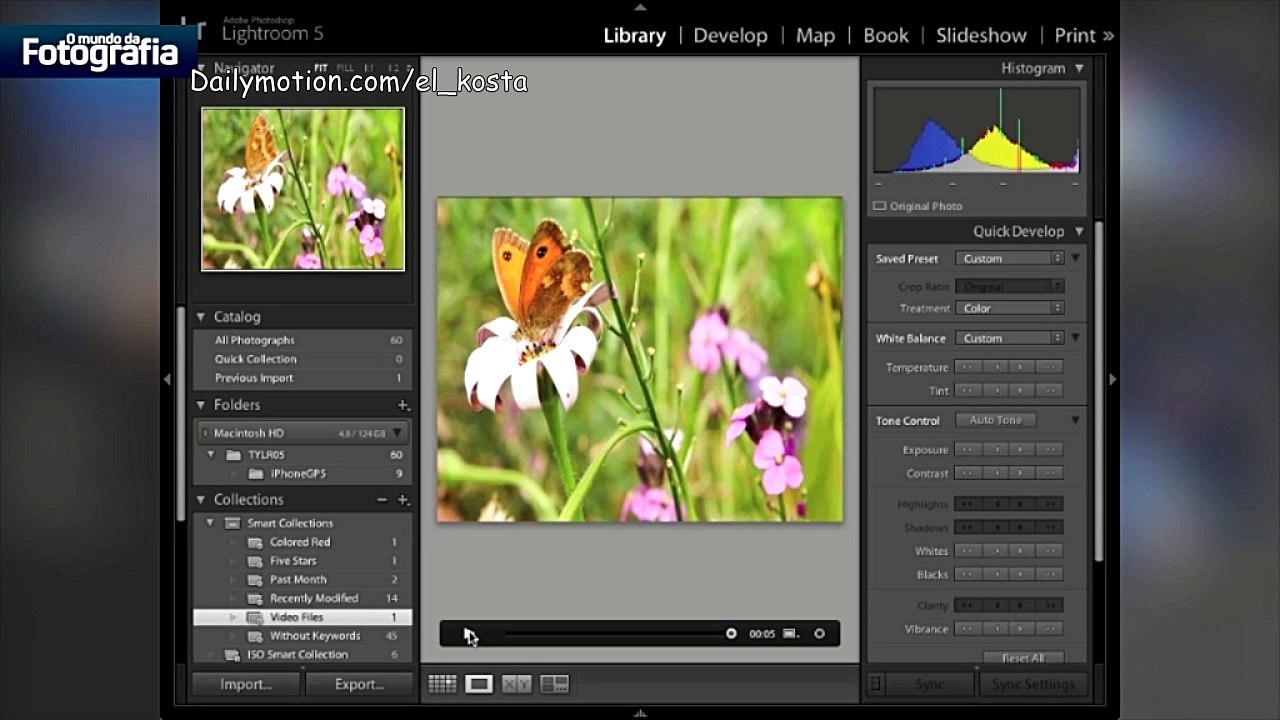Click the Export button
The width and height of the screenshot is (1280, 720).
pos(360,684)
